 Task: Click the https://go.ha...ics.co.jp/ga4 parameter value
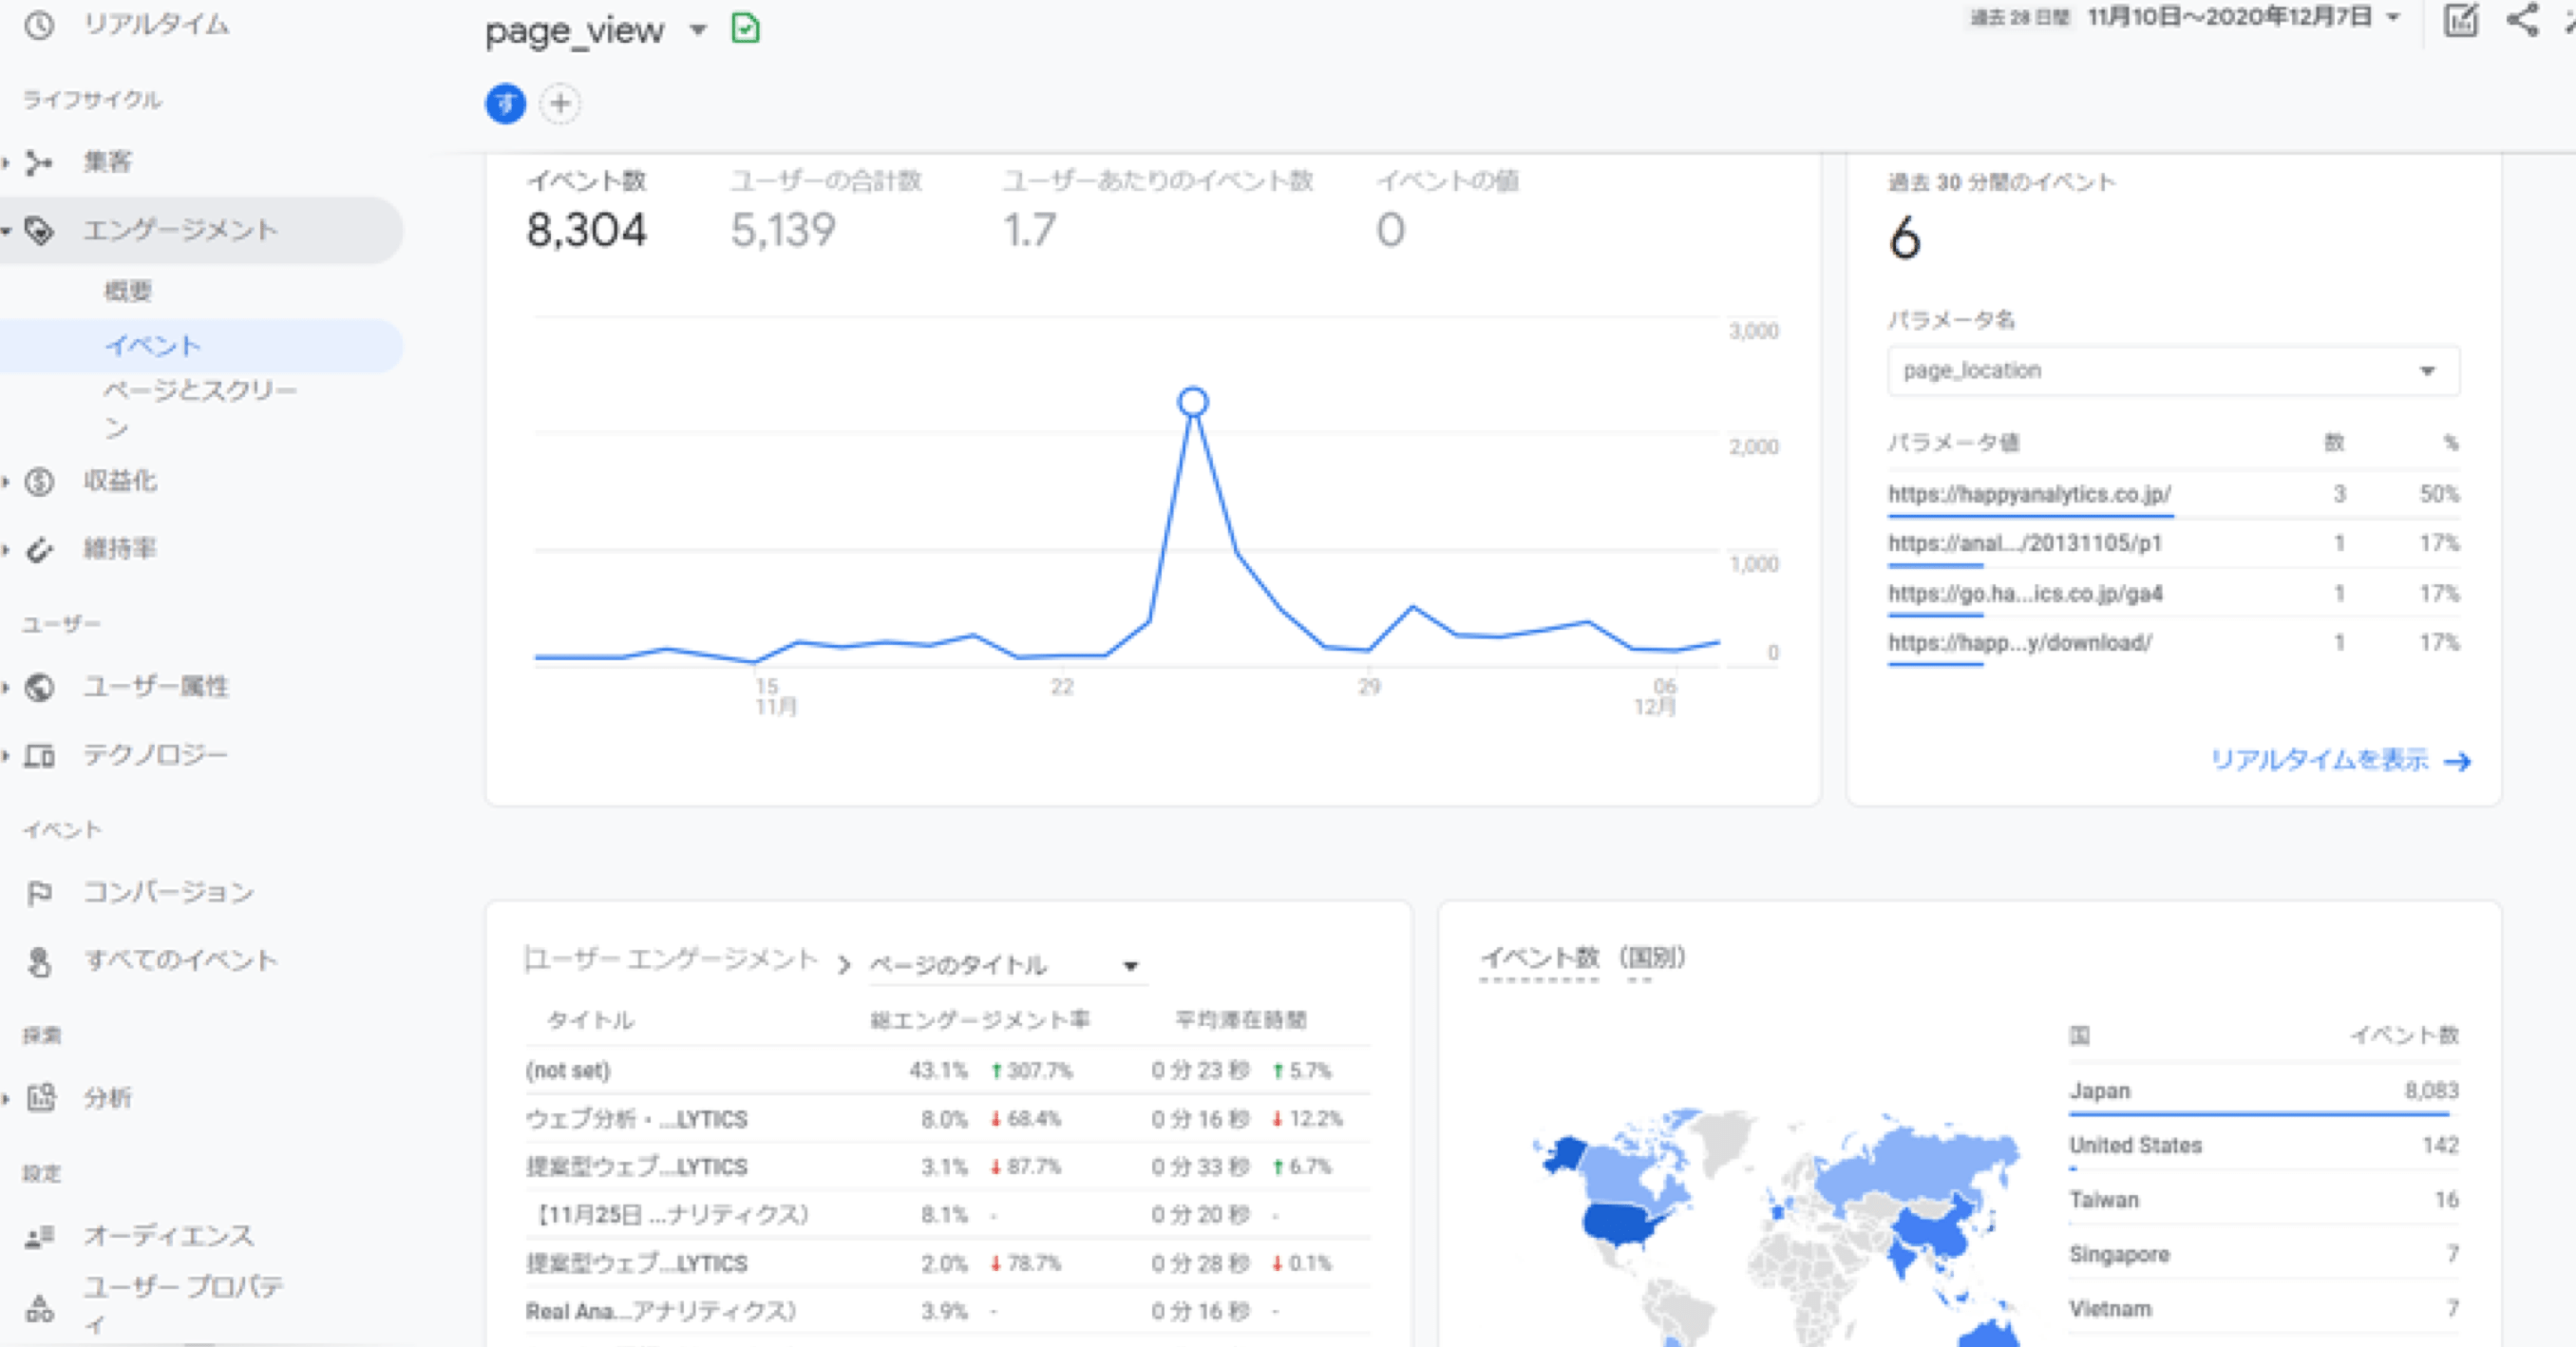[2025, 593]
